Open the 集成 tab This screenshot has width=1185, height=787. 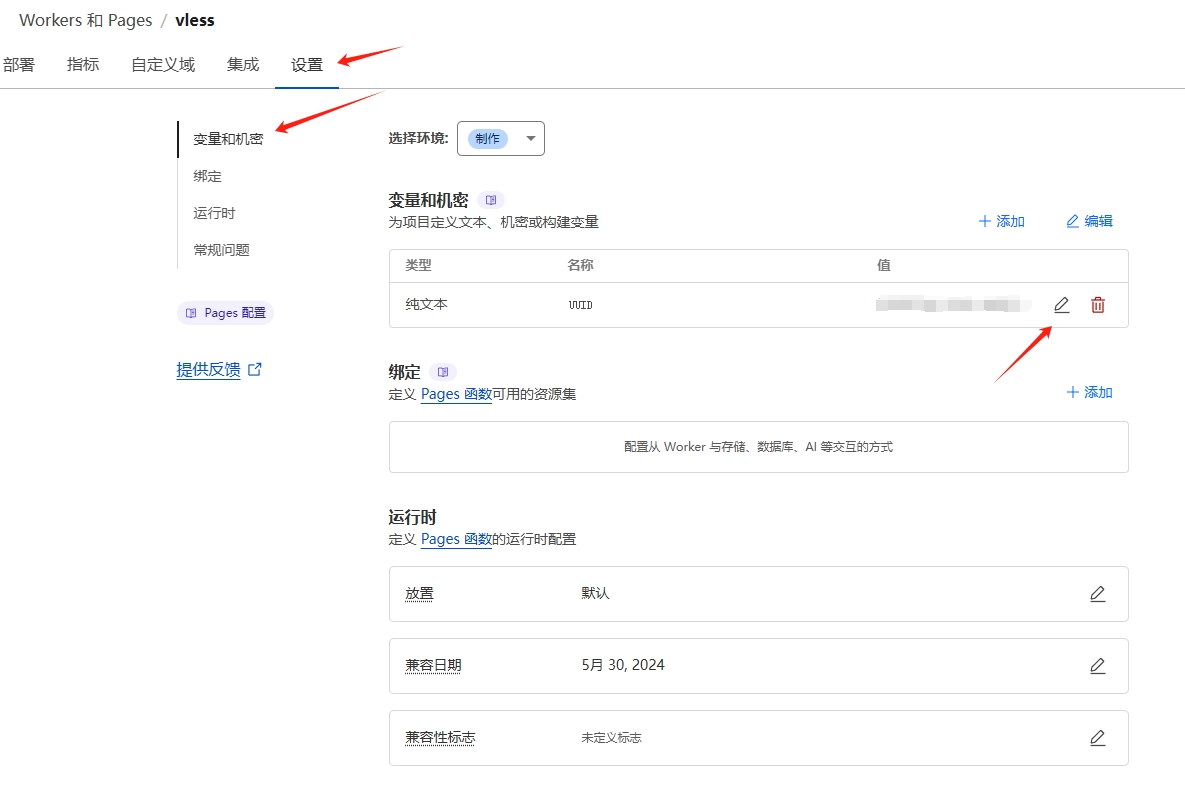point(243,65)
